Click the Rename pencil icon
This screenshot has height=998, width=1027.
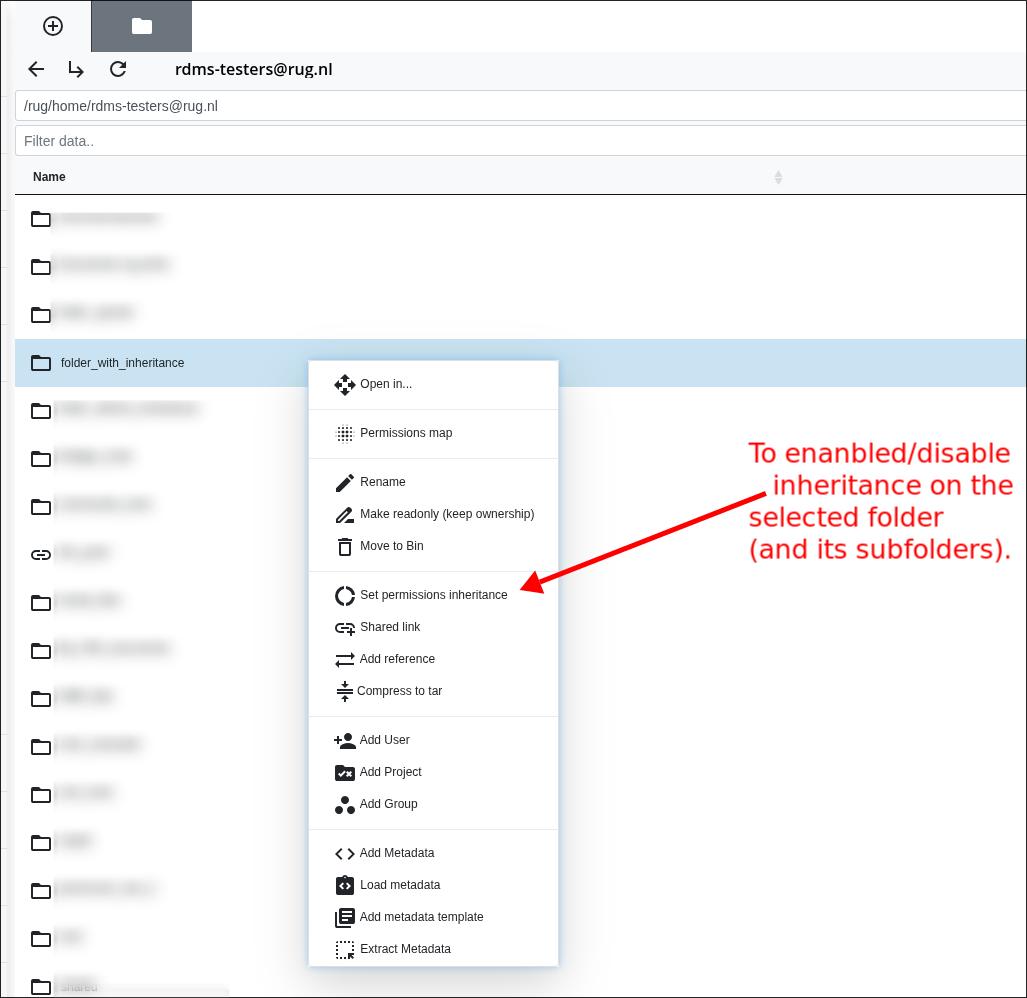tap(345, 483)
